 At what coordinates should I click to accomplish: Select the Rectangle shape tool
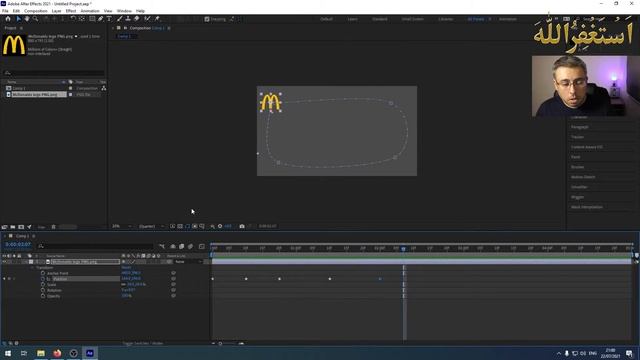coord(92,19)
